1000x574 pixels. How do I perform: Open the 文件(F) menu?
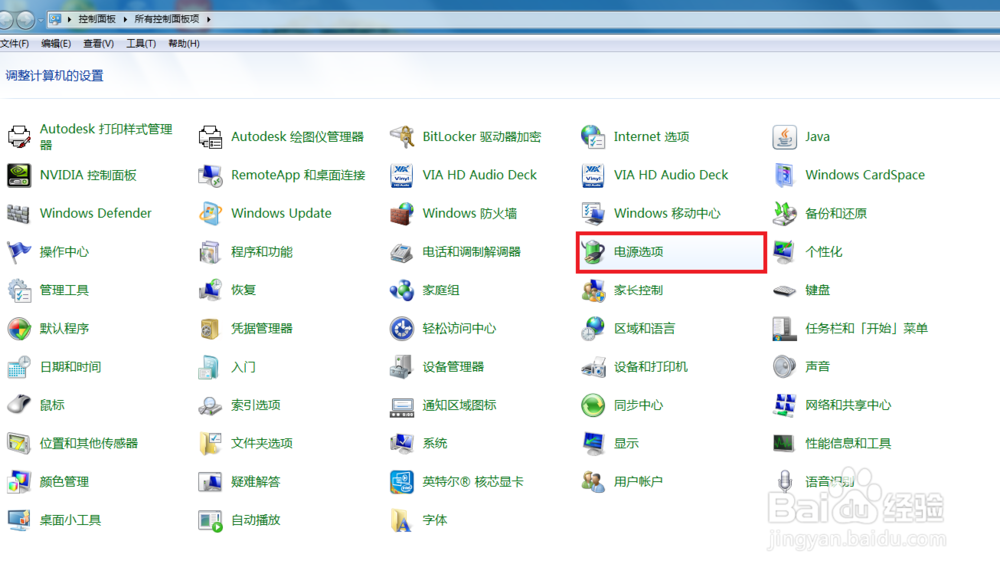(x=14, y=43)
